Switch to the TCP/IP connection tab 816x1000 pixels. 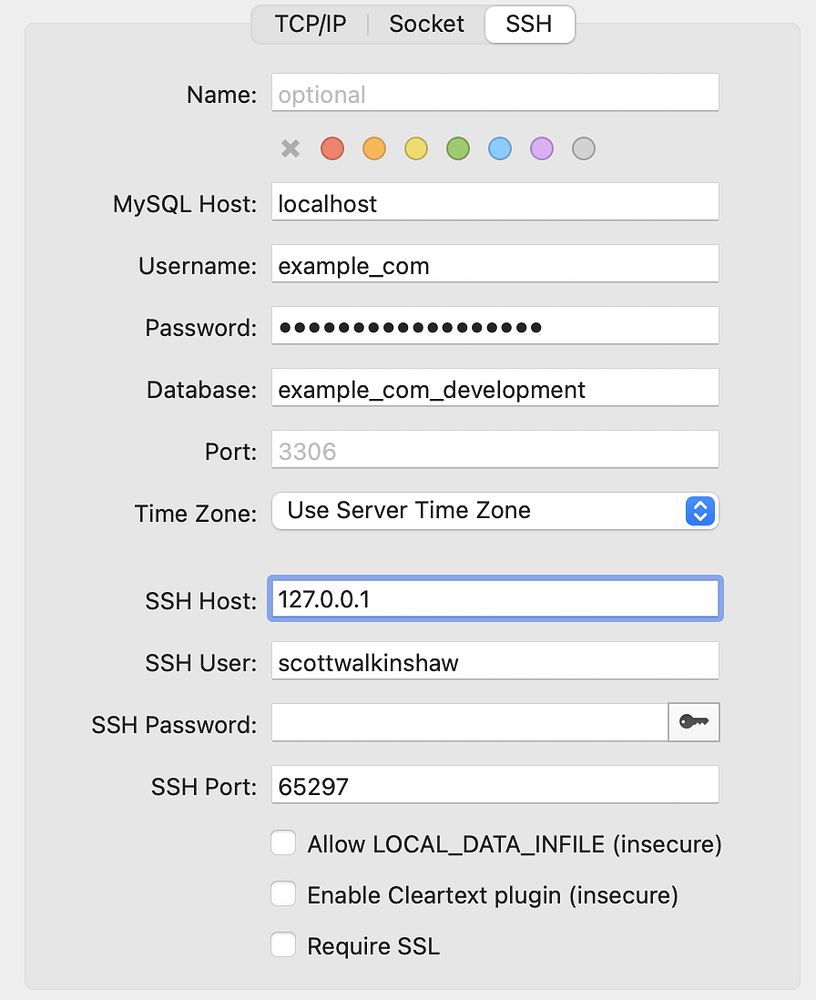tap(309, 24)
